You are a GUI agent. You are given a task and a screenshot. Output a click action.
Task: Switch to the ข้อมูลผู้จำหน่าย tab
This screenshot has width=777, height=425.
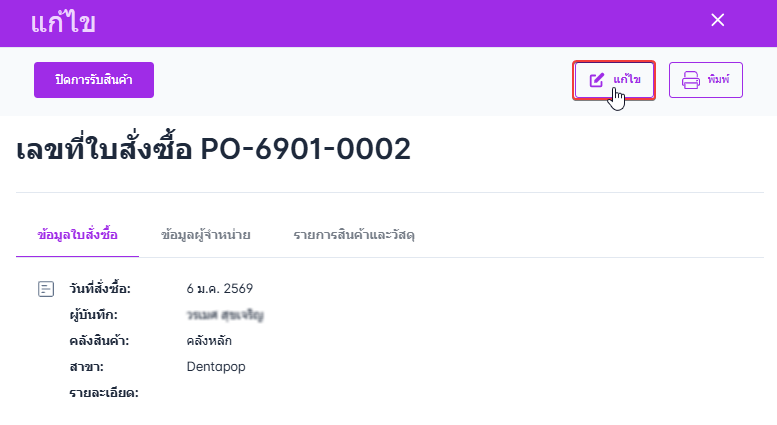pos(205,235)
